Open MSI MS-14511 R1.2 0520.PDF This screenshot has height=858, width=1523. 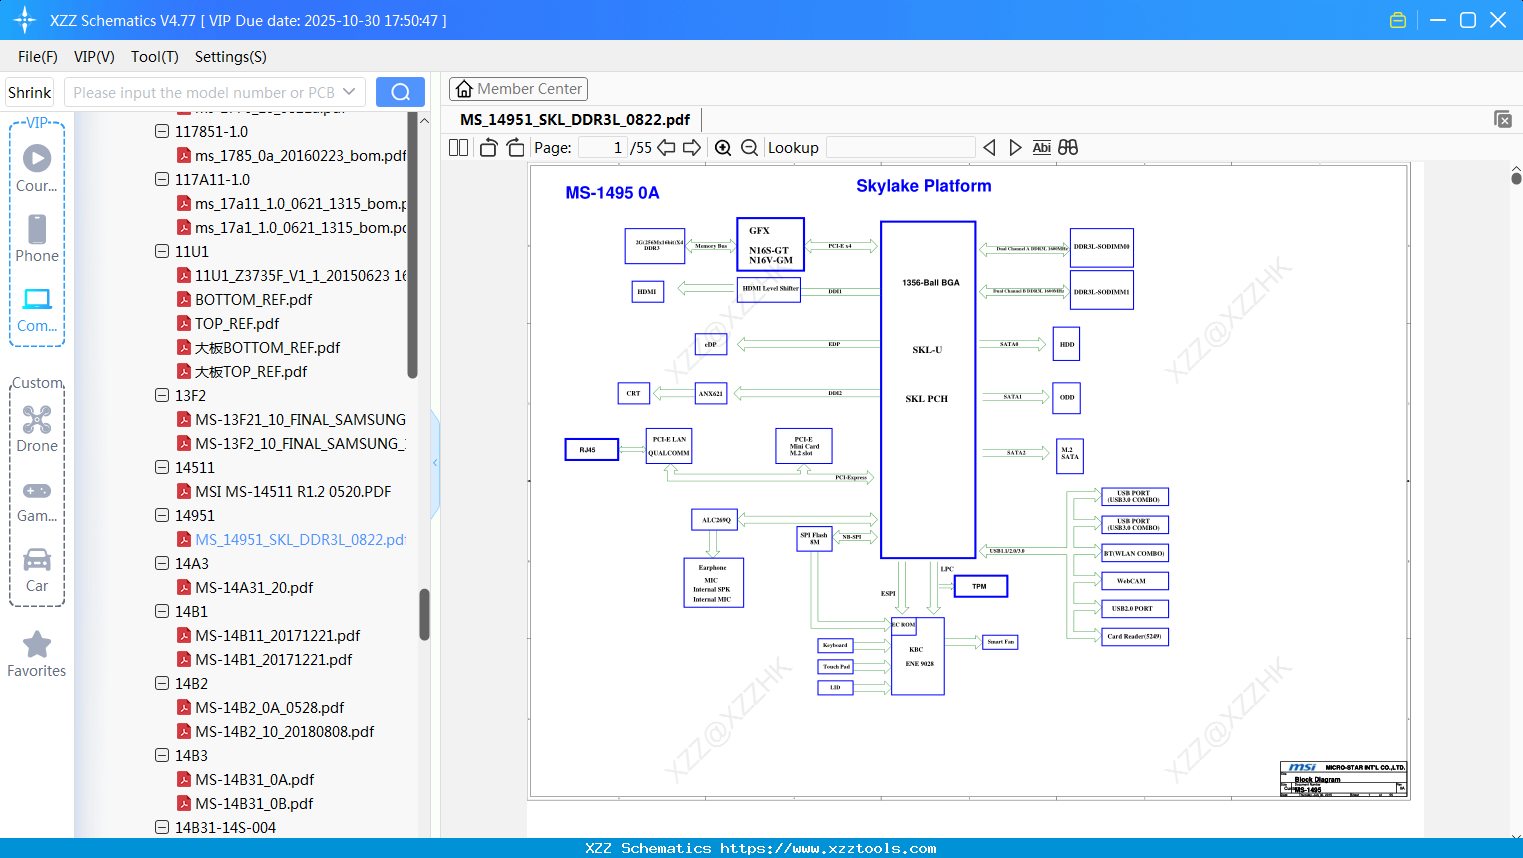[293, 491]
